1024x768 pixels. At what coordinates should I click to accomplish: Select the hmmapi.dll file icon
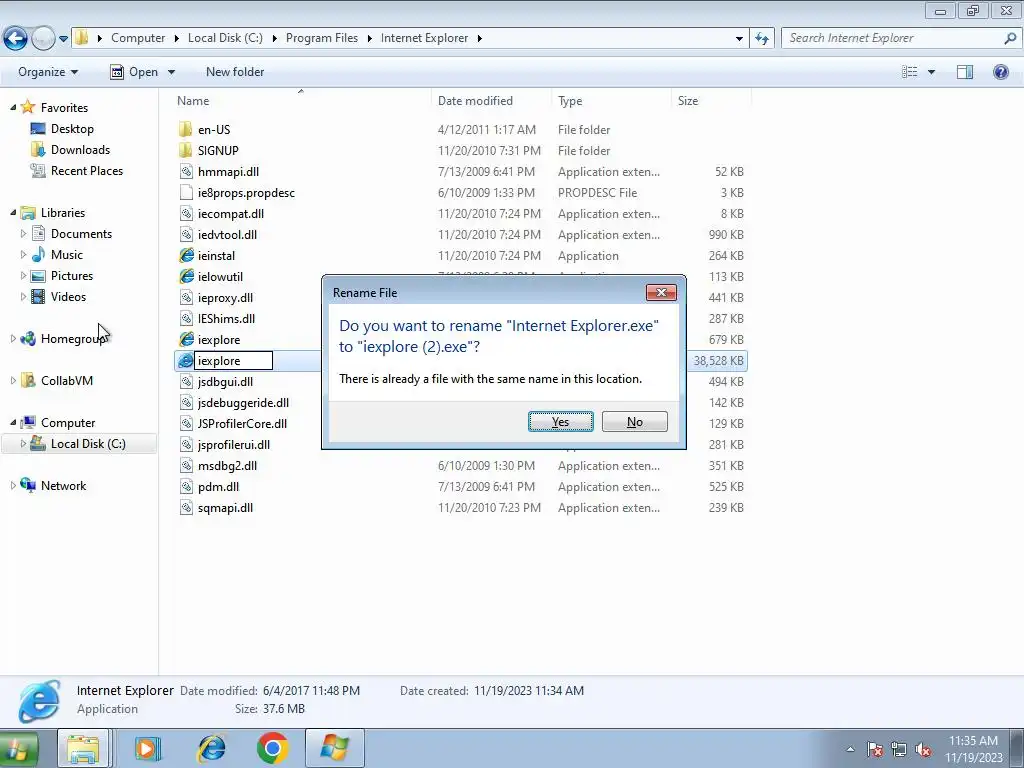186,172
